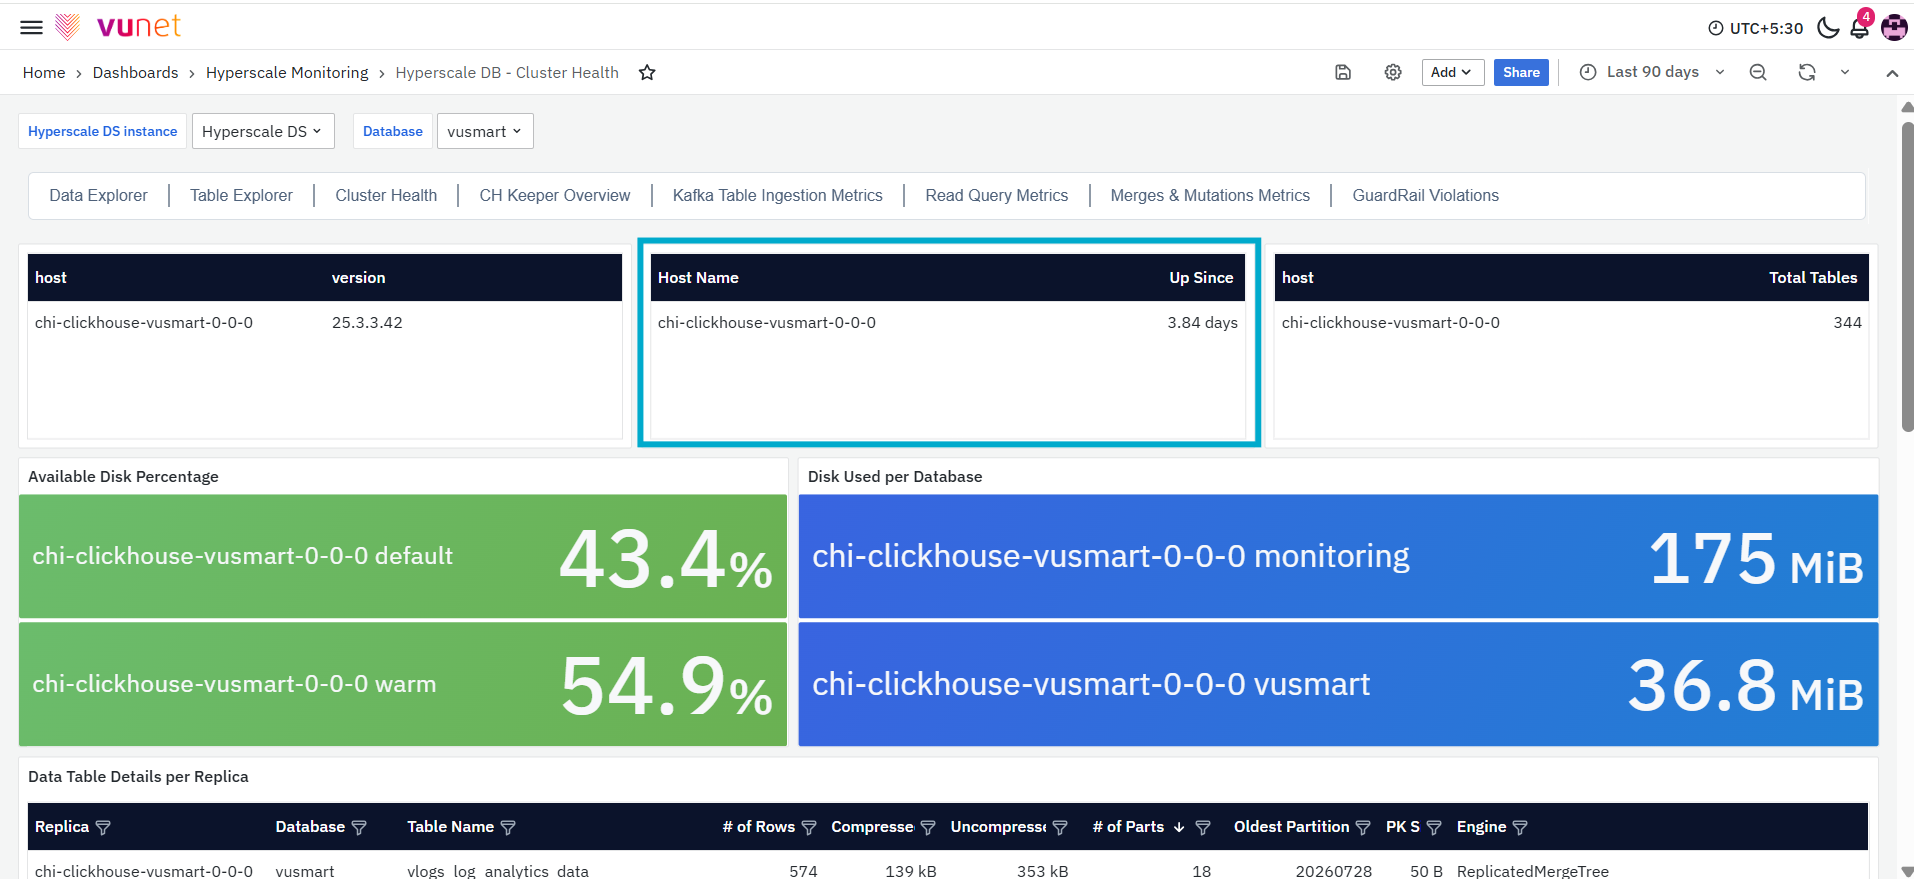Screen dimensions: 1914x879
Task: Refresh the dashboard
Action: [1807, 72]
